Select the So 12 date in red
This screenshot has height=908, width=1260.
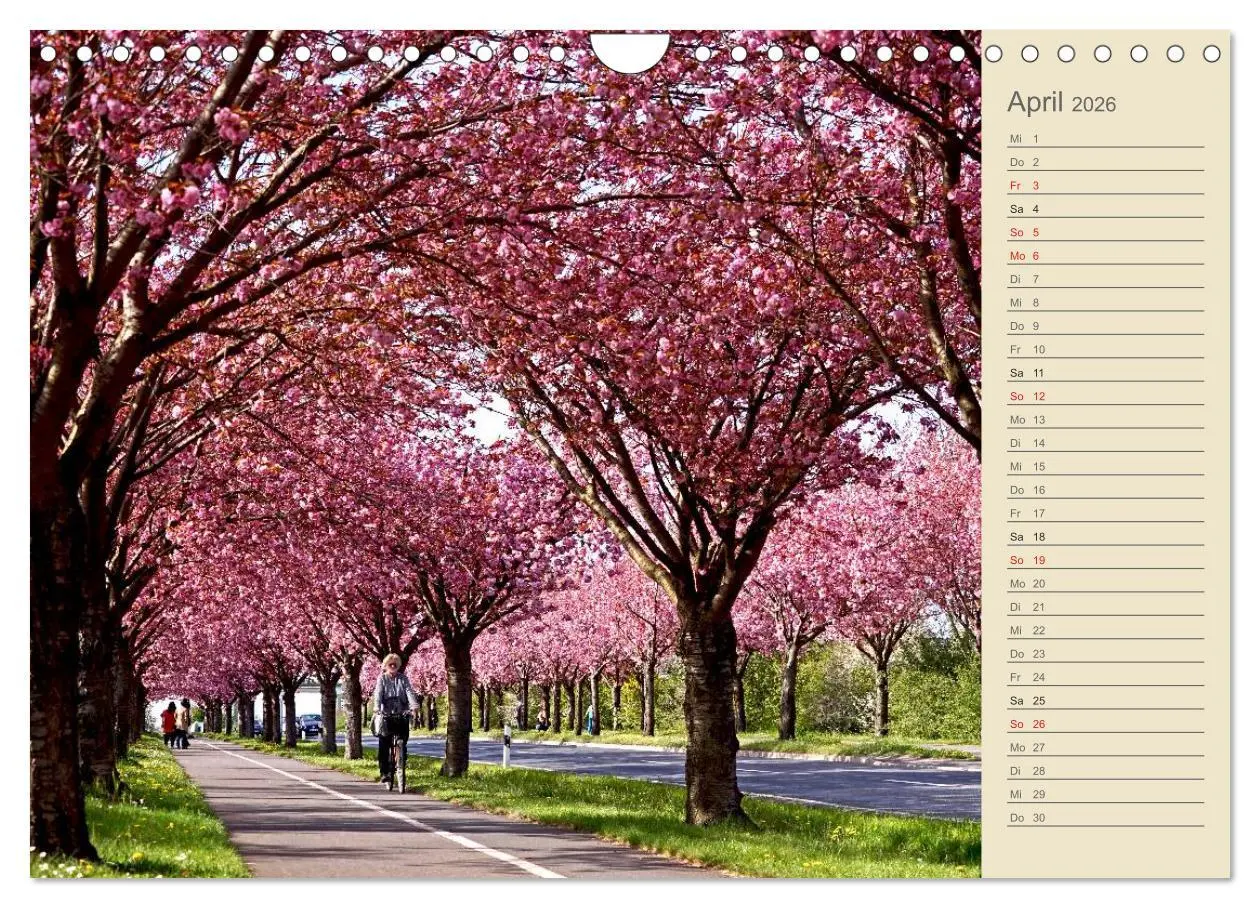(1028, 396)
